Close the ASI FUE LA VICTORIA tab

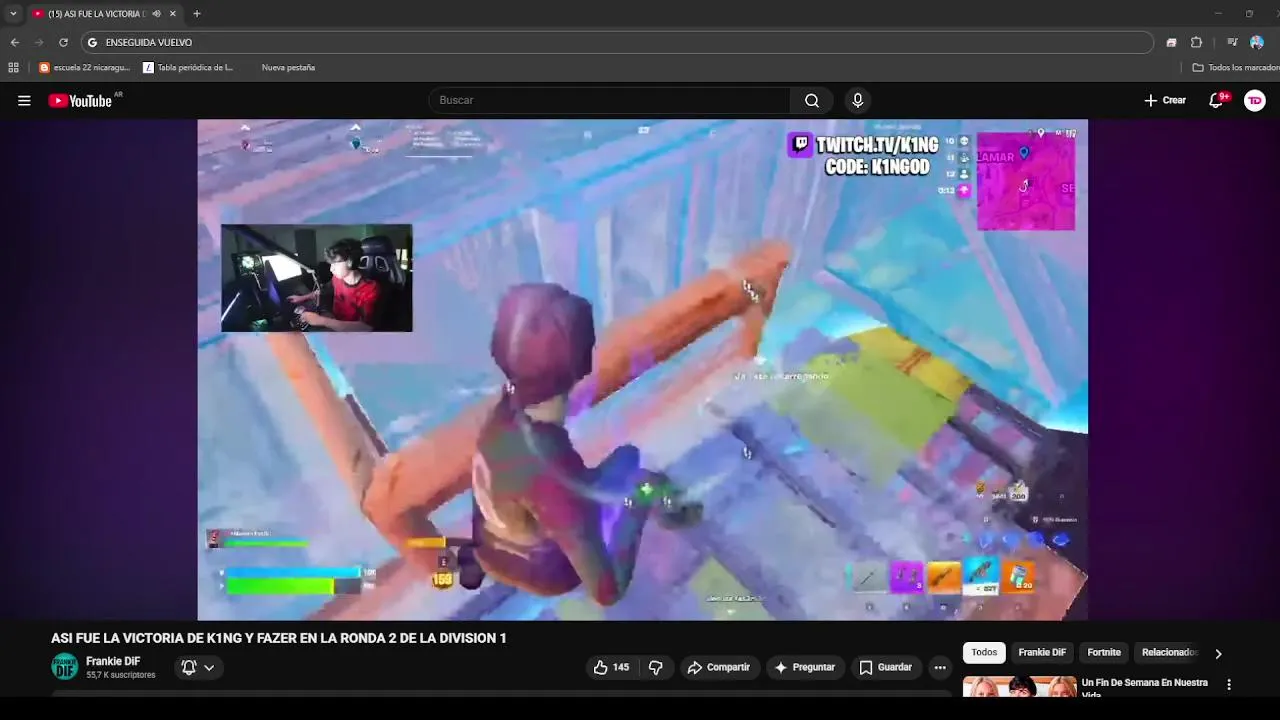pyautogui.click(x=172, y=14)
